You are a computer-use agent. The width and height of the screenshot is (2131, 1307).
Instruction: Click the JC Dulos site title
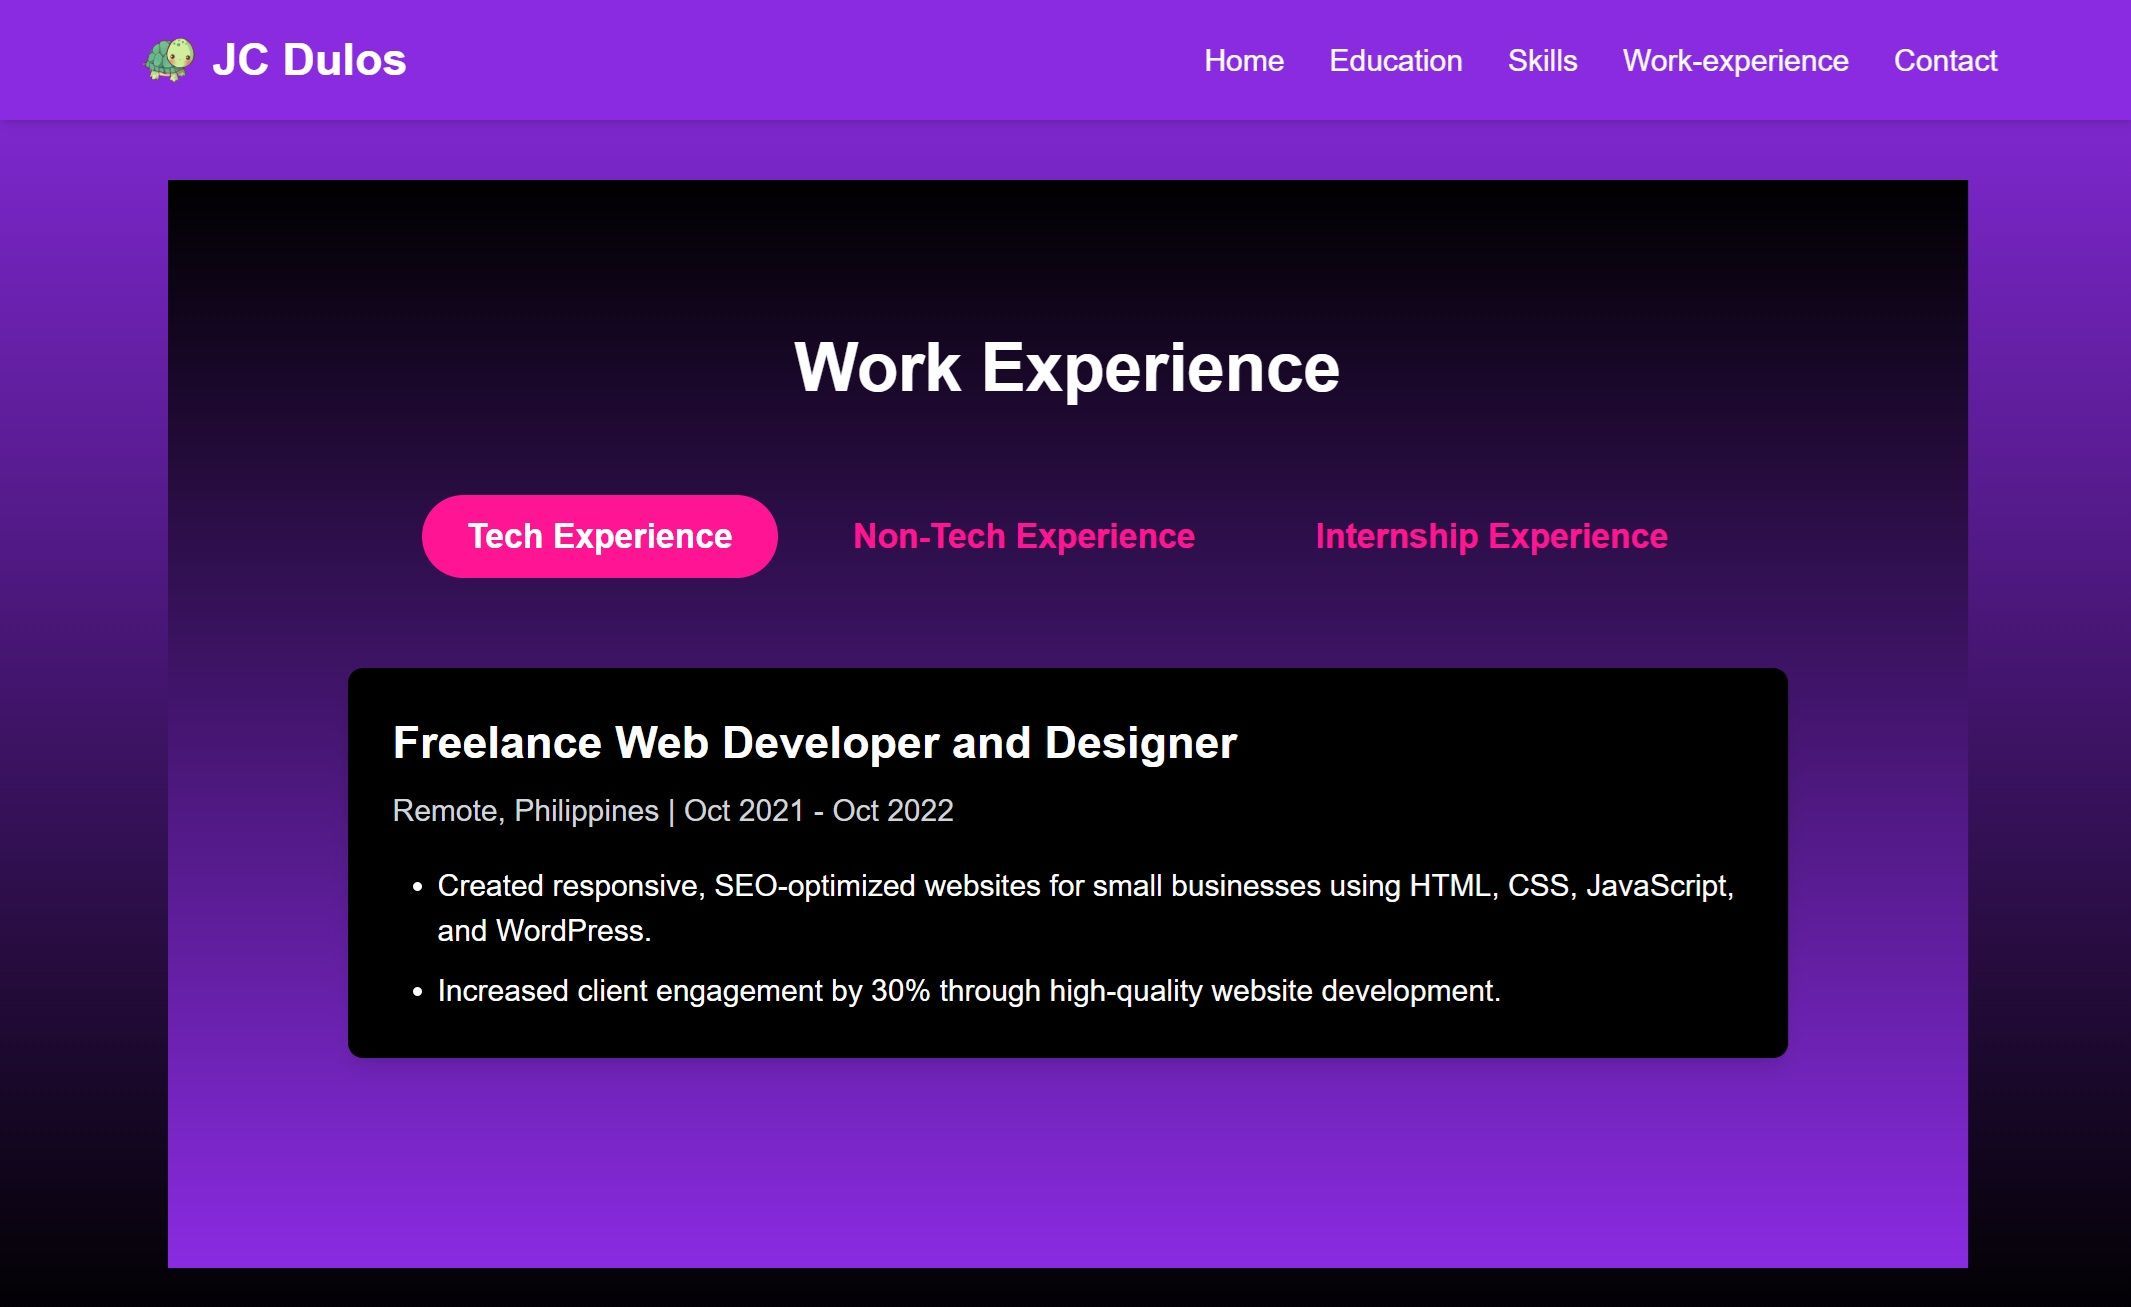309,60
